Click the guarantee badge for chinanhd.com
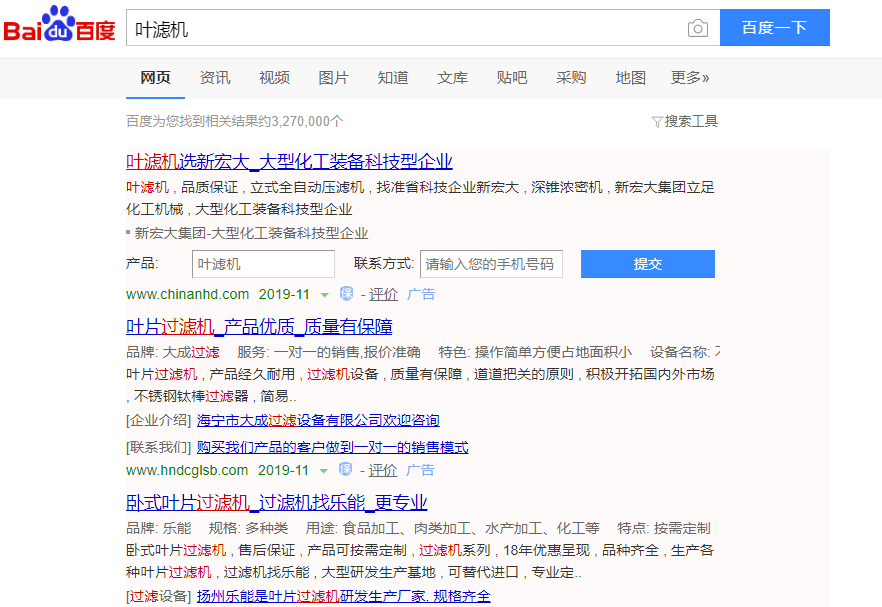 click(346, 293)
